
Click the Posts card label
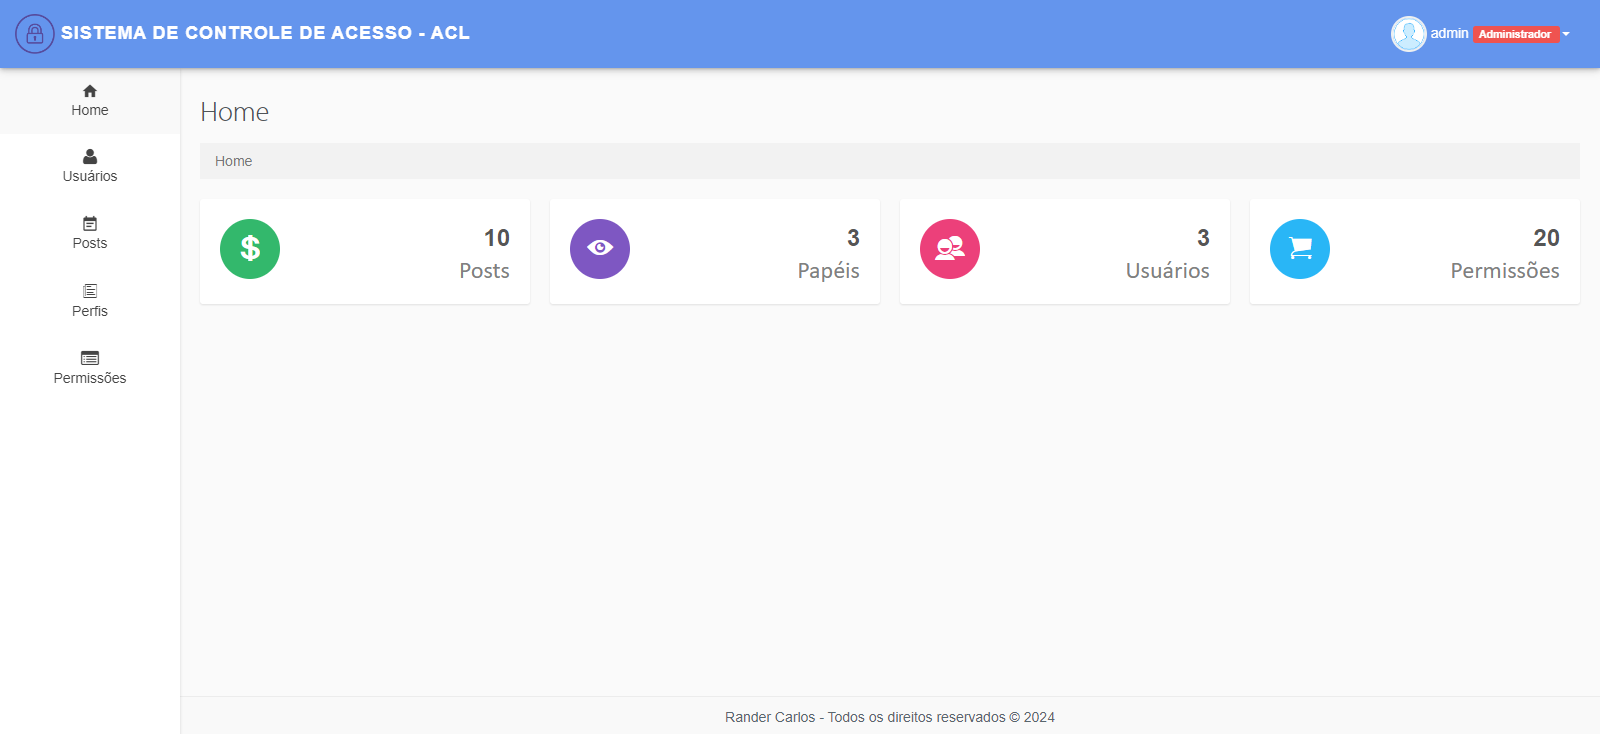pyautogui.click(x=484, y=271)
